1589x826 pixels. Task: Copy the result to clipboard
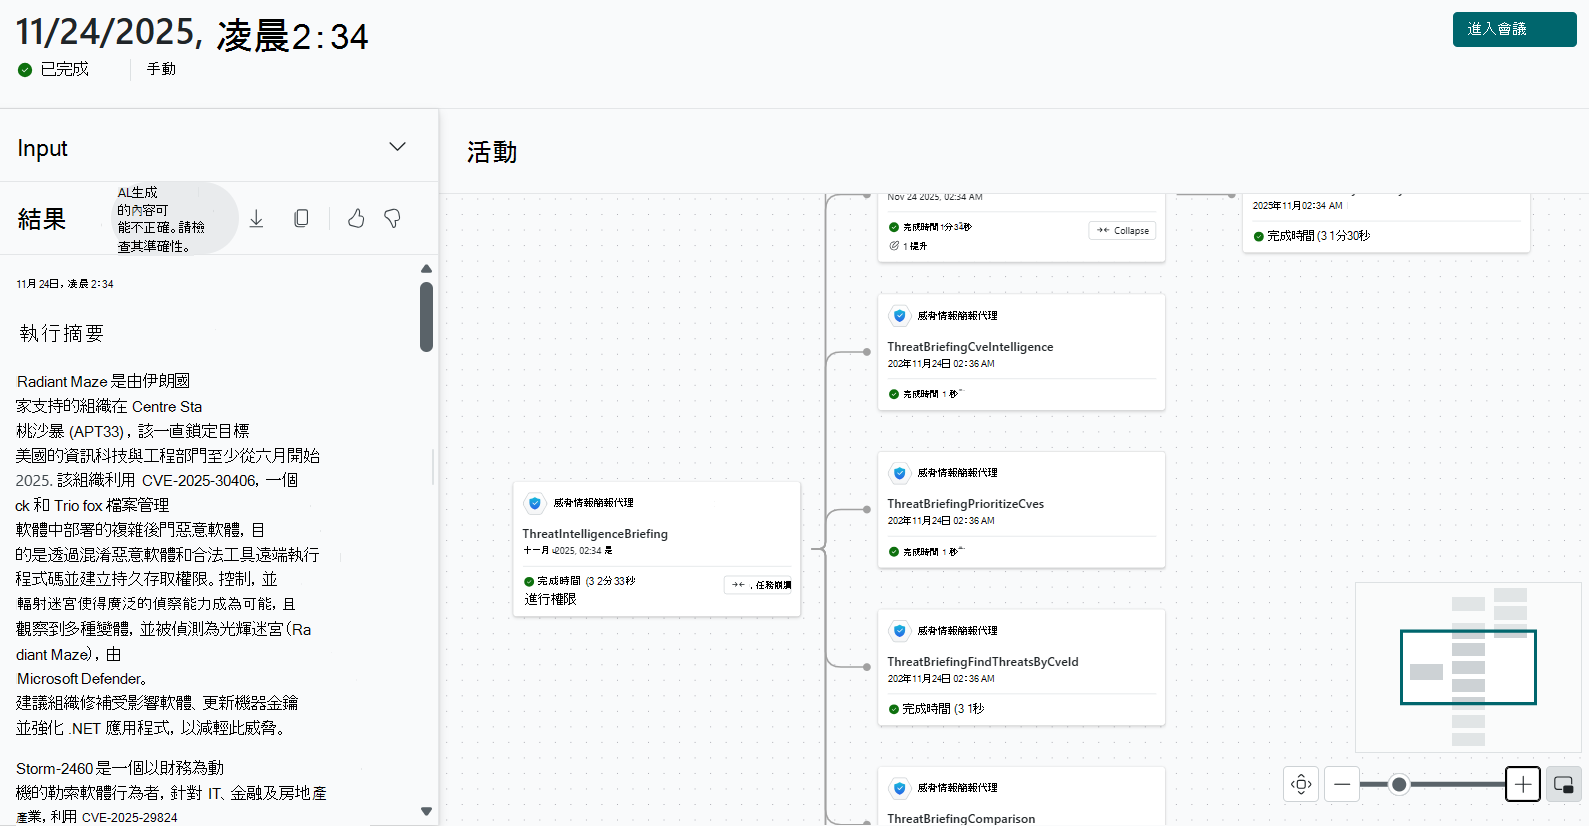[301, 218]
